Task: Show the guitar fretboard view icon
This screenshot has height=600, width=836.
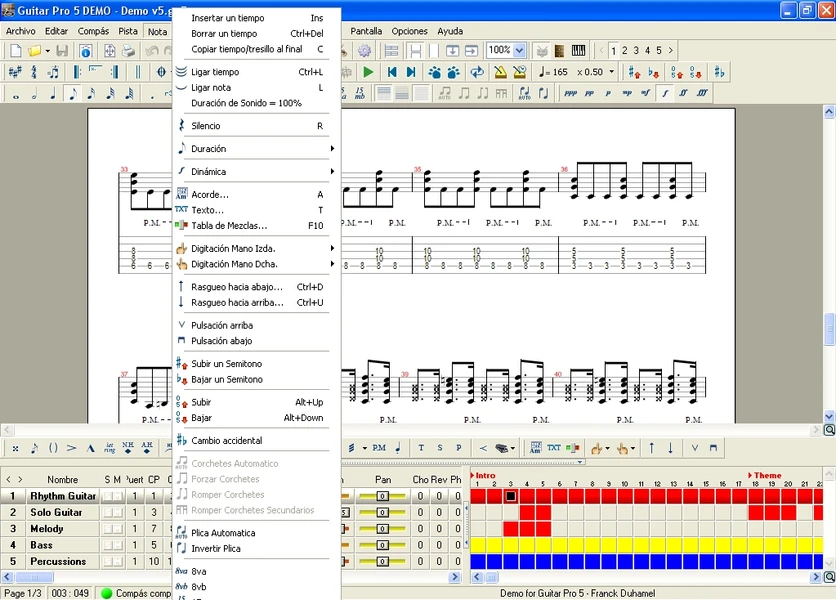Action: pos(559,51)
